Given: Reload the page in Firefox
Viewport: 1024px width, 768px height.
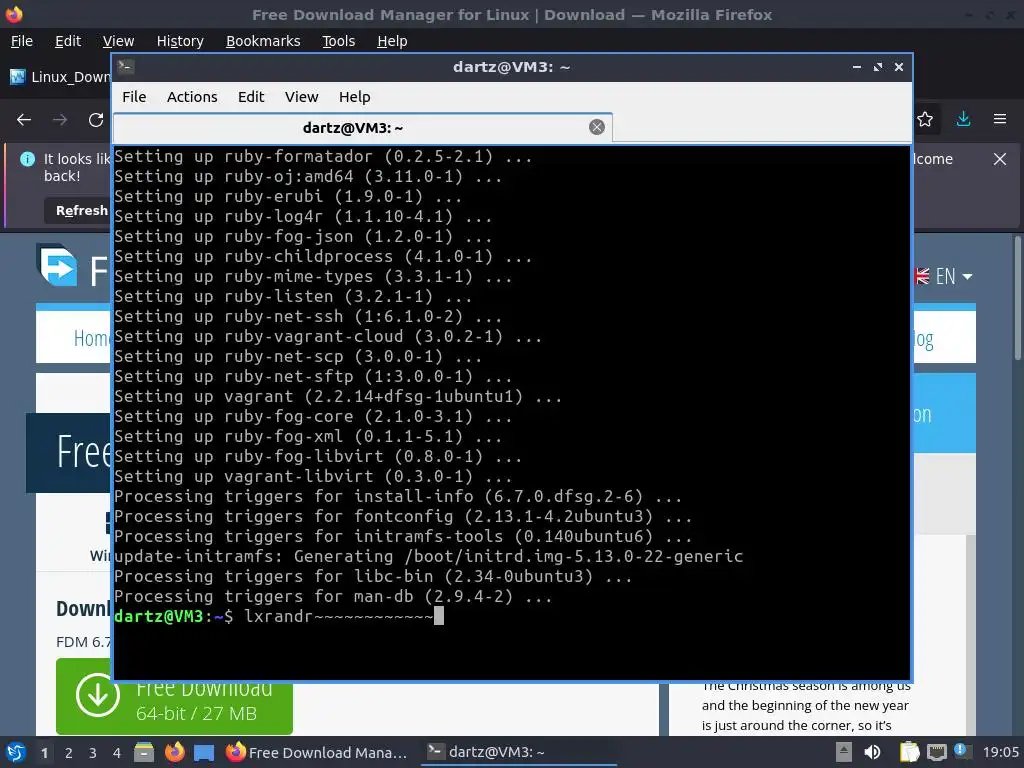Looking at the screenshot, I should (x=96, y=120).
